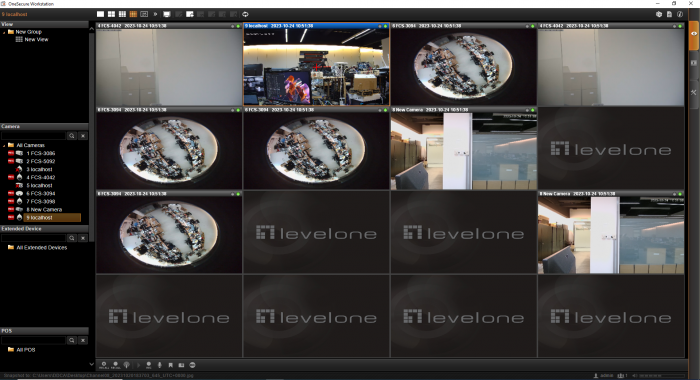Click Extended Device search magnifier button

71,238
